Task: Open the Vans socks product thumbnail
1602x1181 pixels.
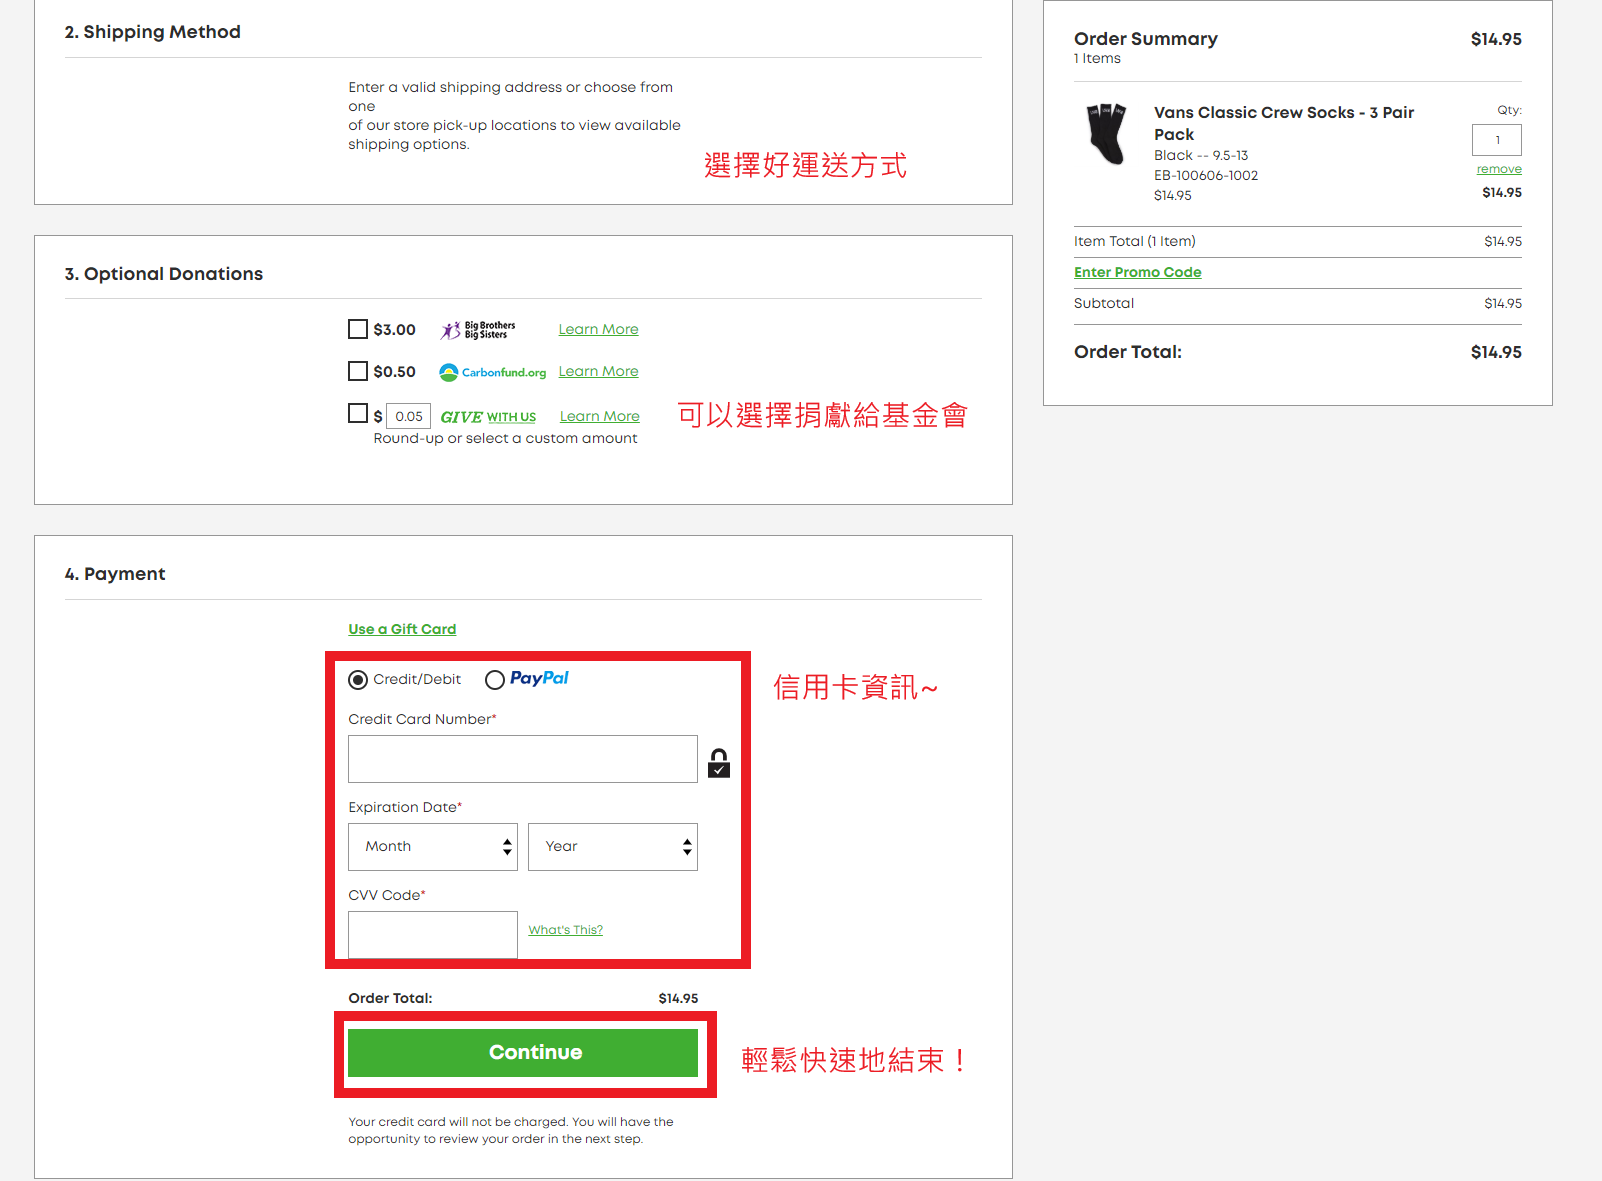Action: coord(1106,134)
